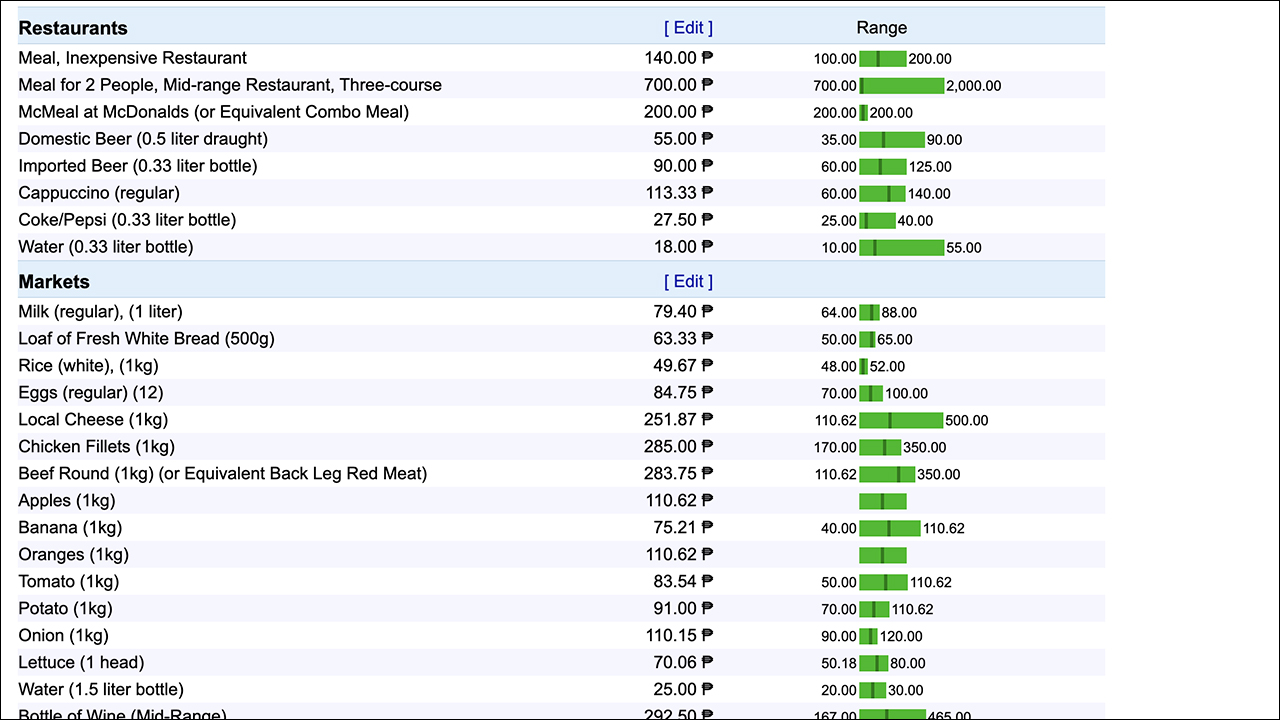Click the Edit link in Restaurants header
This screenshot has width=1280, height=720.
point(688,28)
